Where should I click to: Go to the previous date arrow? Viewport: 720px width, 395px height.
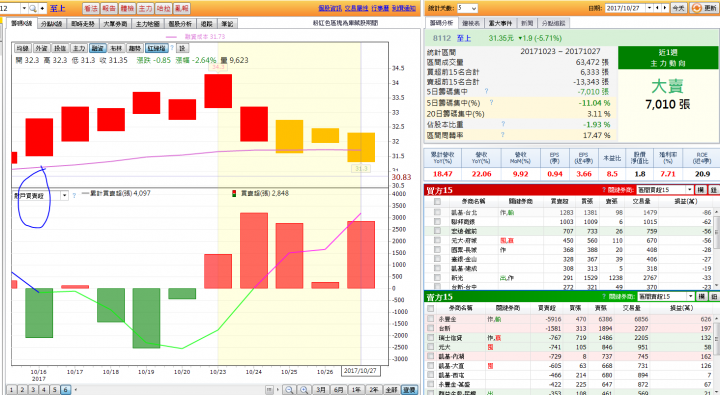658,8
